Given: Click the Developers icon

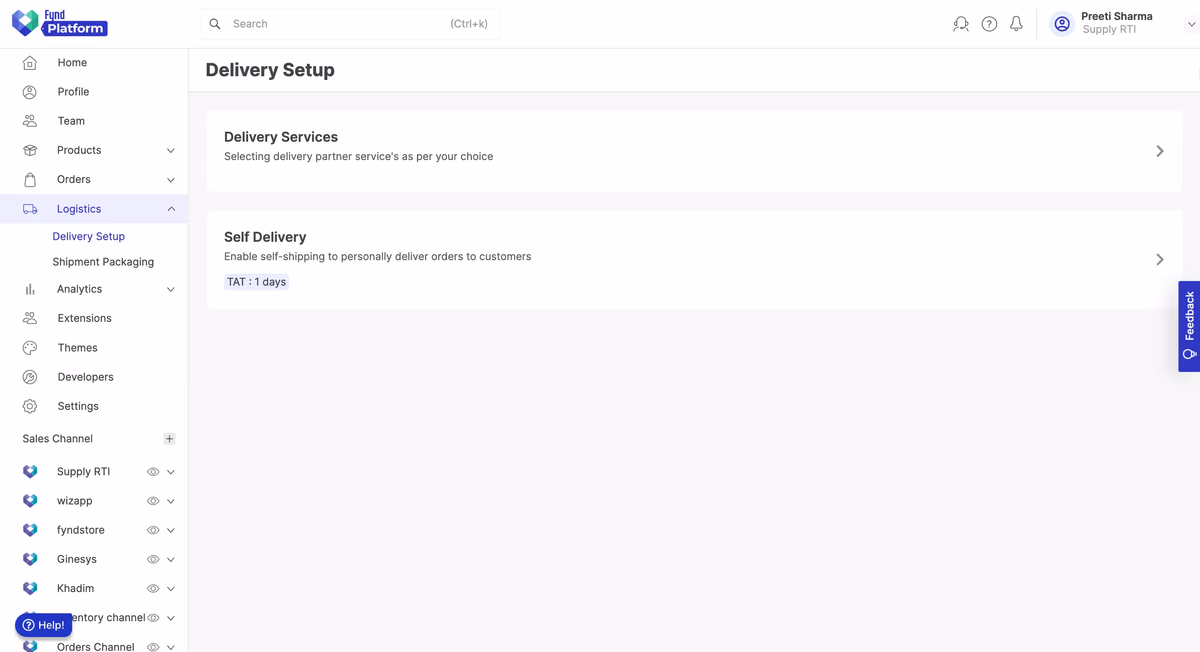Looking at the screenshot, I should pos(30,377).
